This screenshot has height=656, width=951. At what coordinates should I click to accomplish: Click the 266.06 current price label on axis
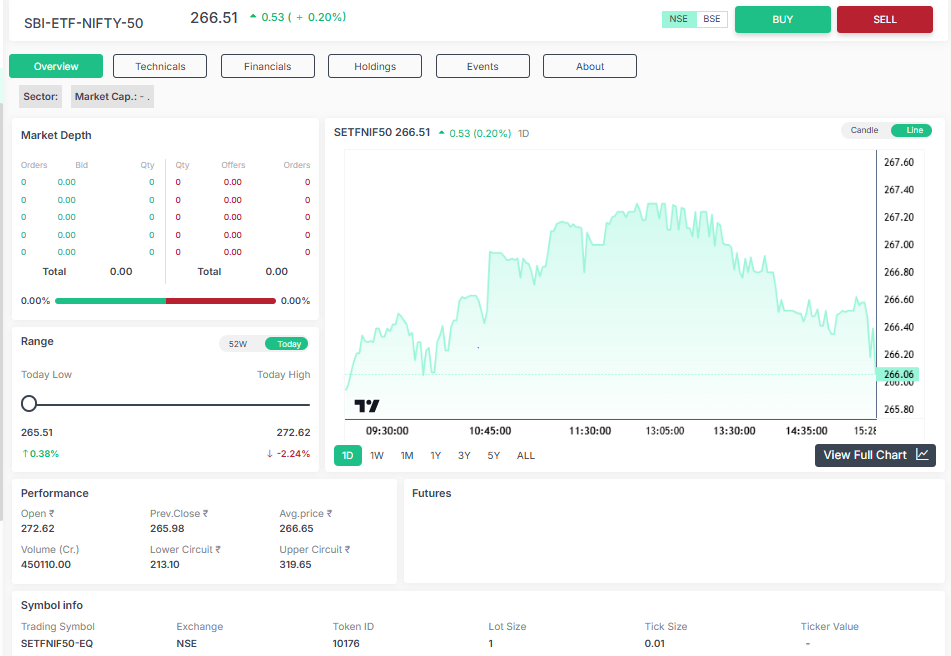[x=898, y=374]
